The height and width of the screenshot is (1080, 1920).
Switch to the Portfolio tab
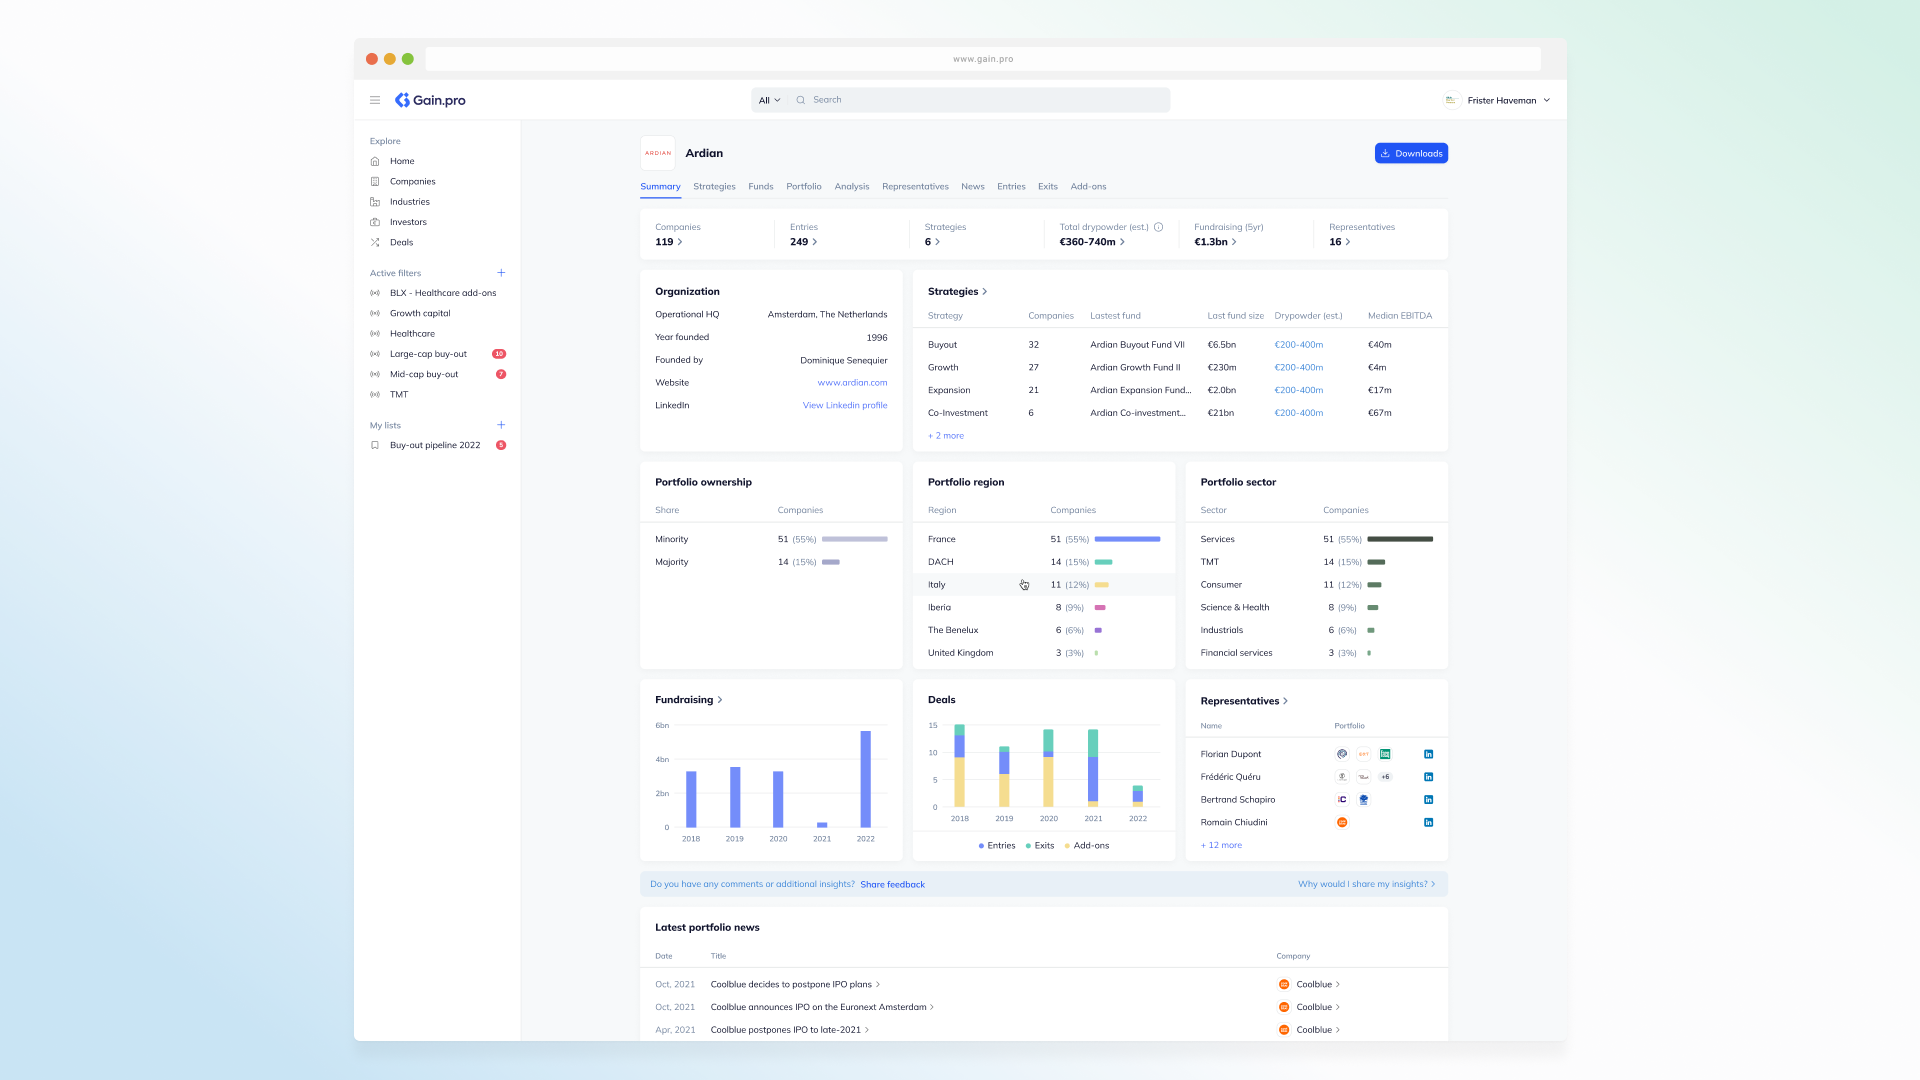804,186
